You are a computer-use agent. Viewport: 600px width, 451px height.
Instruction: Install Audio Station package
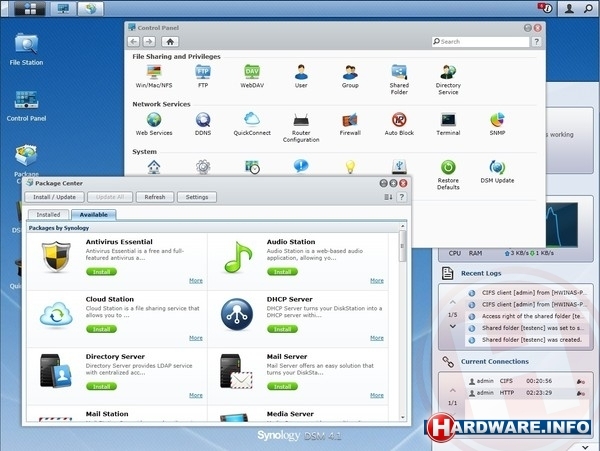coord(282,272)
